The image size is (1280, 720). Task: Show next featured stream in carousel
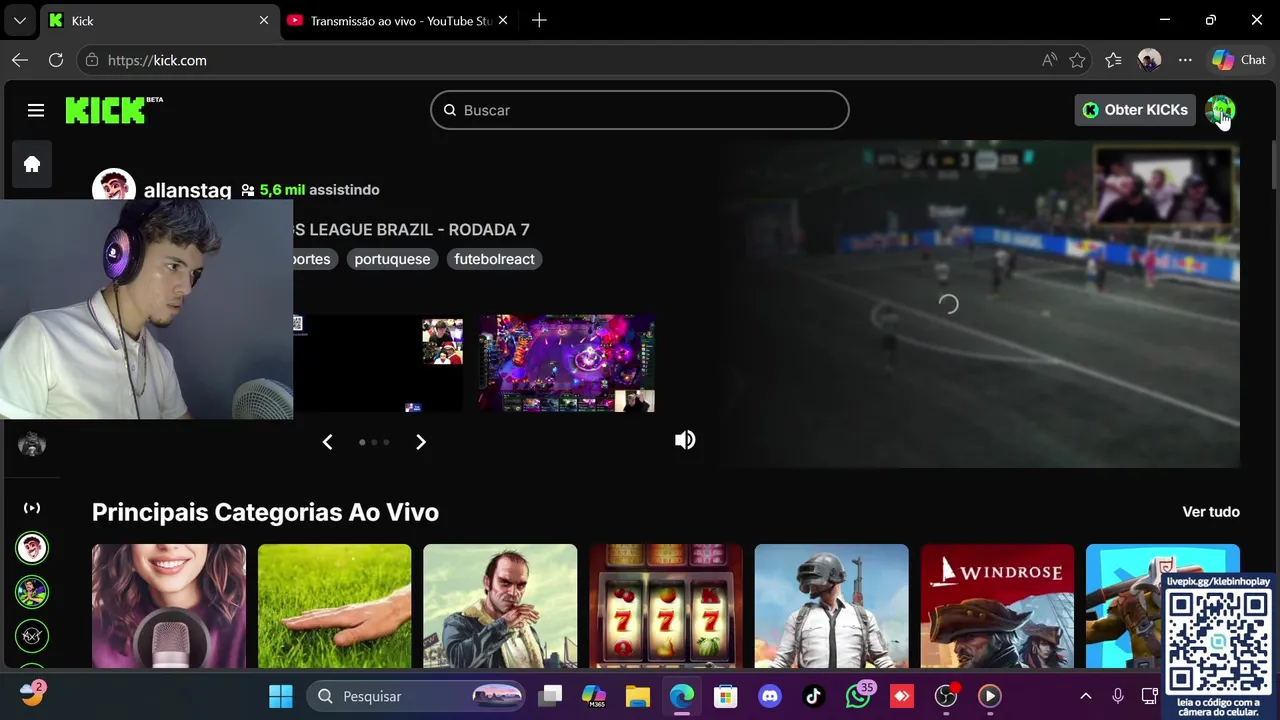click(x=421, y=442)
